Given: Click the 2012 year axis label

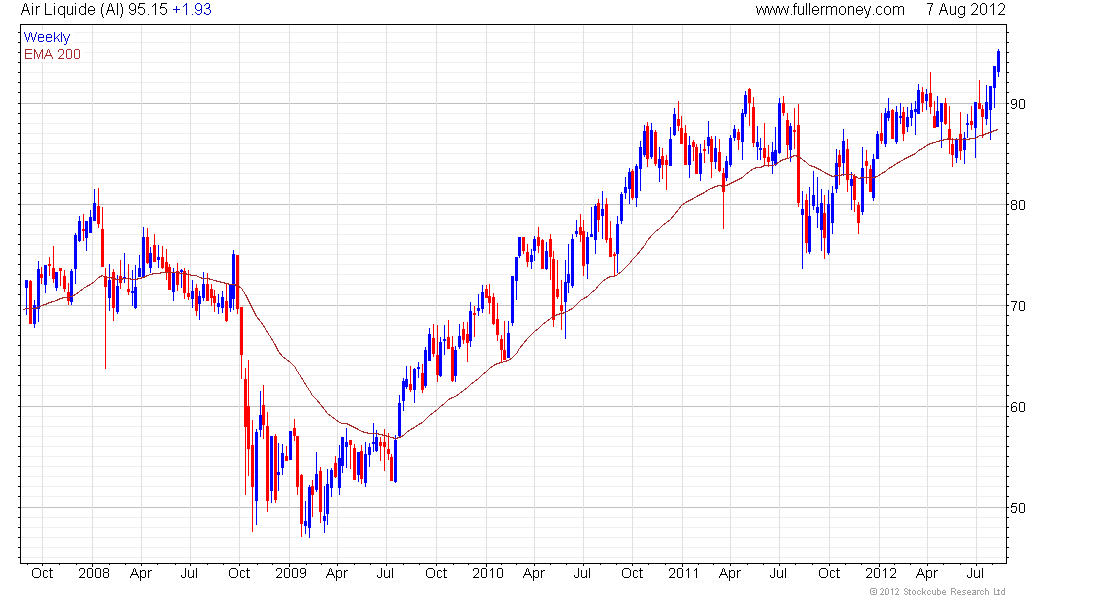Looking at the screenshot, I should (881, 573).
